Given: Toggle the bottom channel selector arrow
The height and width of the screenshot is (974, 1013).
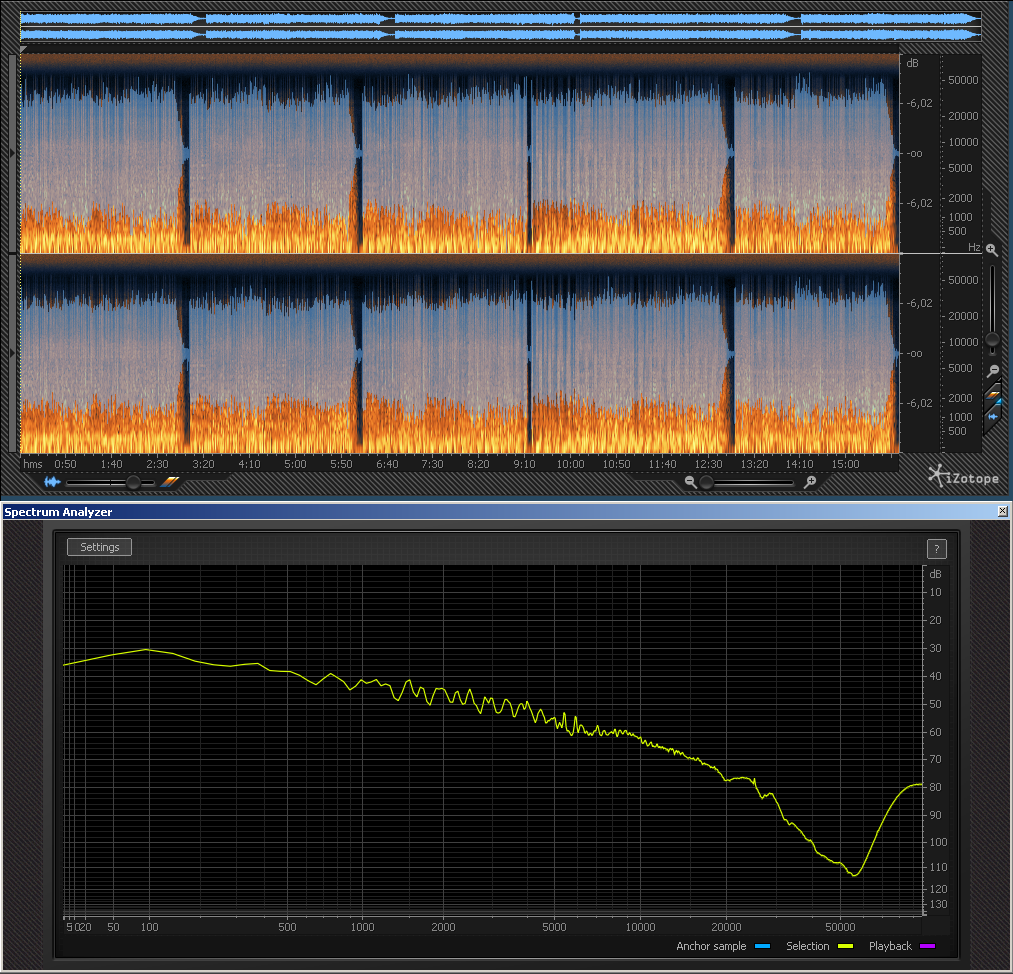Looking at the screenshot, I should pyautogui.click(x=12, y=353).
